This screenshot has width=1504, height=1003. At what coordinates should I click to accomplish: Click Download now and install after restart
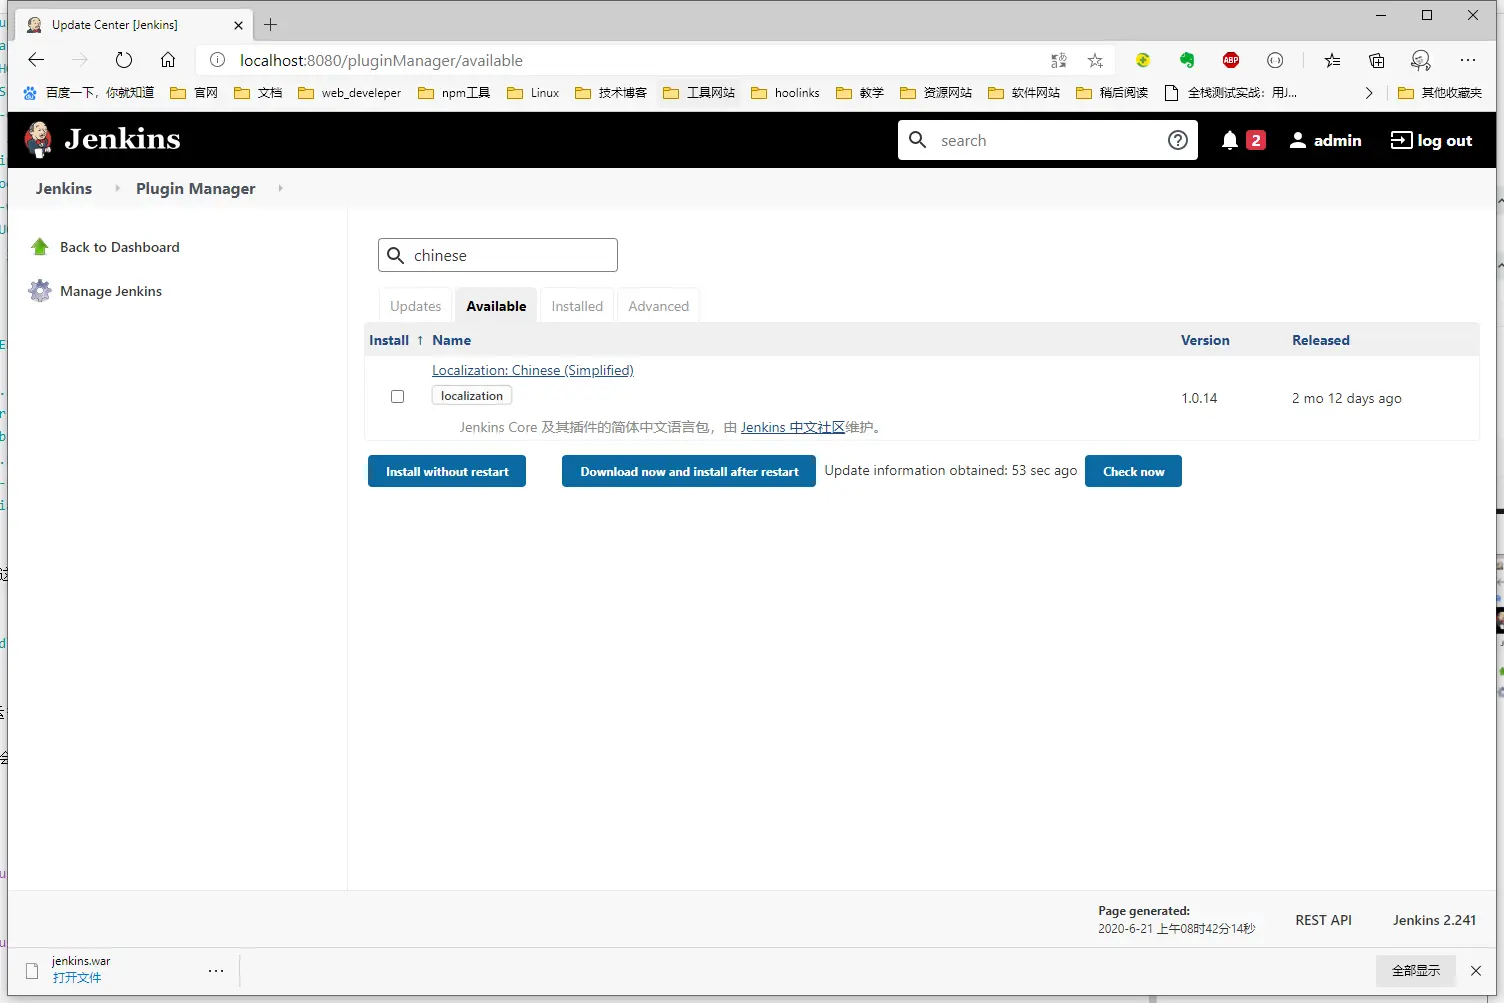[x=689, y=471]
